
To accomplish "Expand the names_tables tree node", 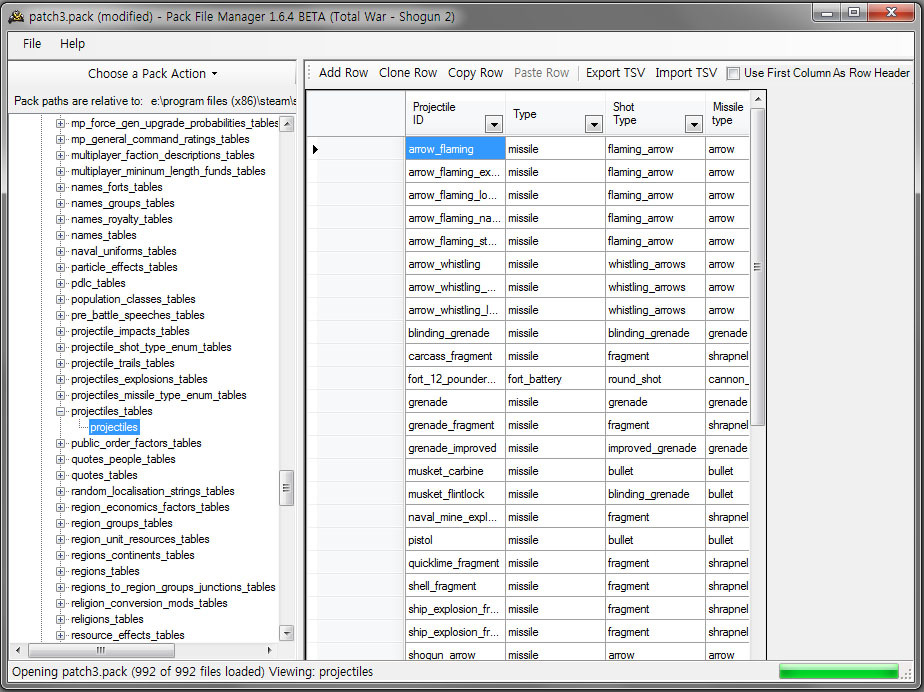I will [60, 235].
